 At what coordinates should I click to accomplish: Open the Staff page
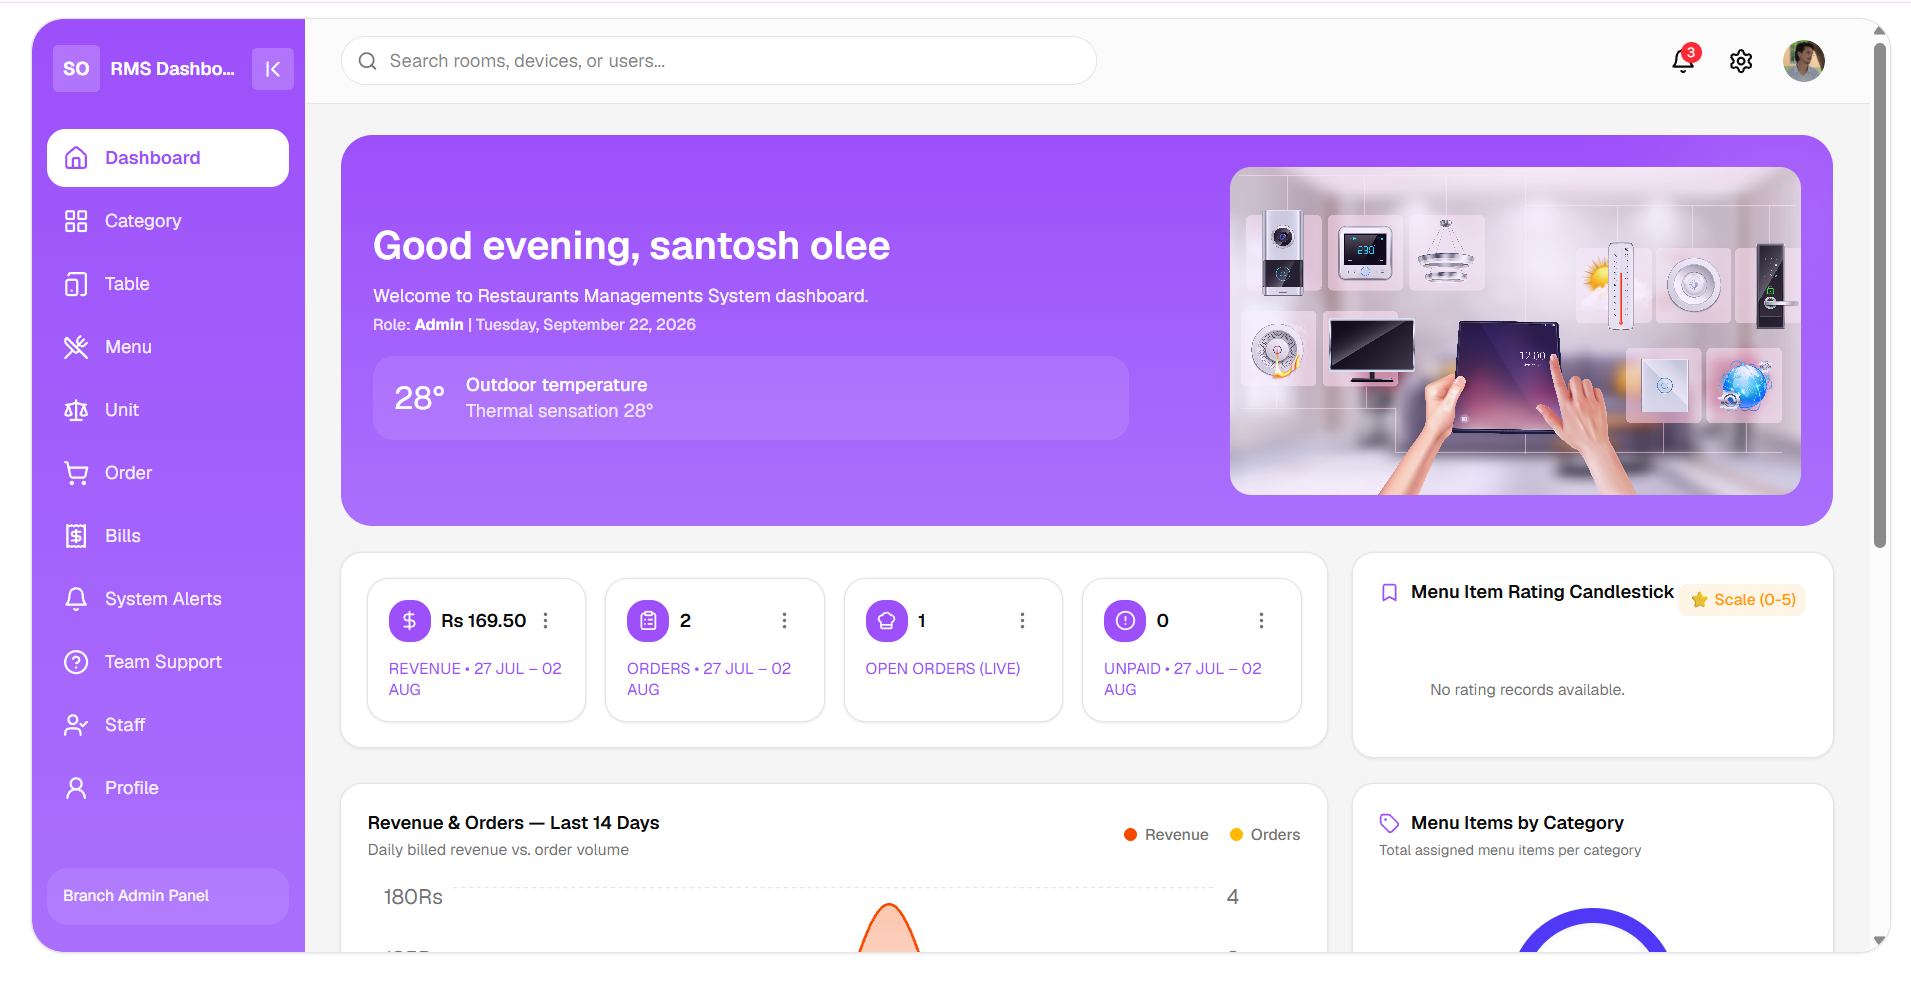coord(168,725)
